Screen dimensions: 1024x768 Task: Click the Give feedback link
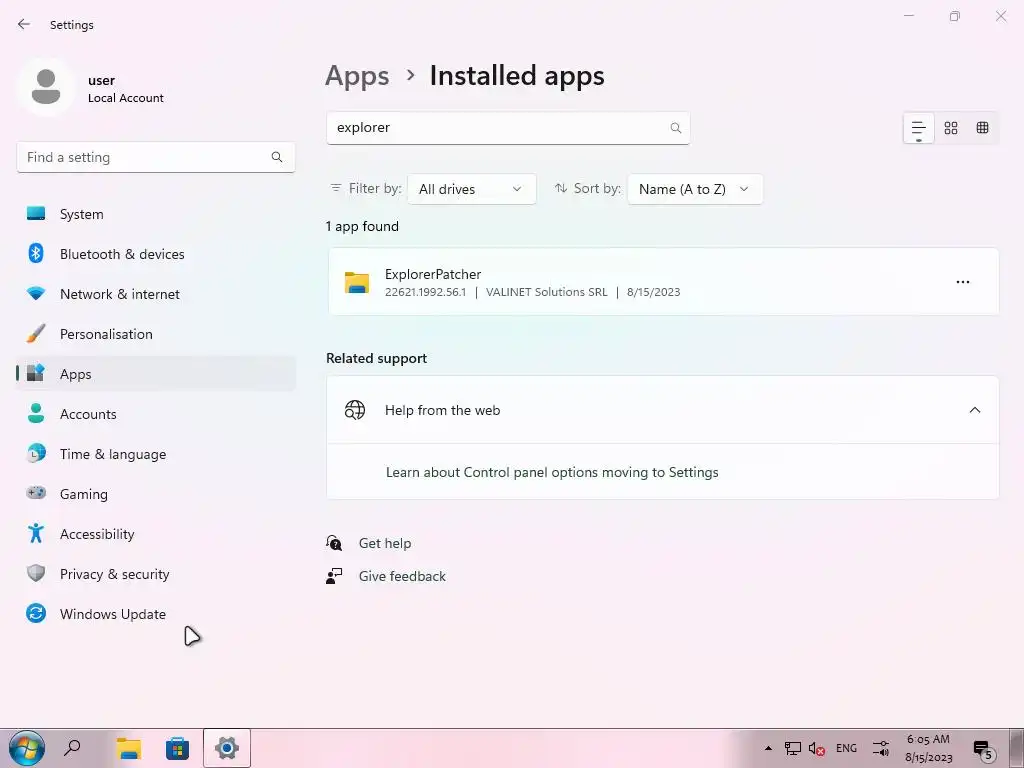pyautogui.click(x=402, y=576)
